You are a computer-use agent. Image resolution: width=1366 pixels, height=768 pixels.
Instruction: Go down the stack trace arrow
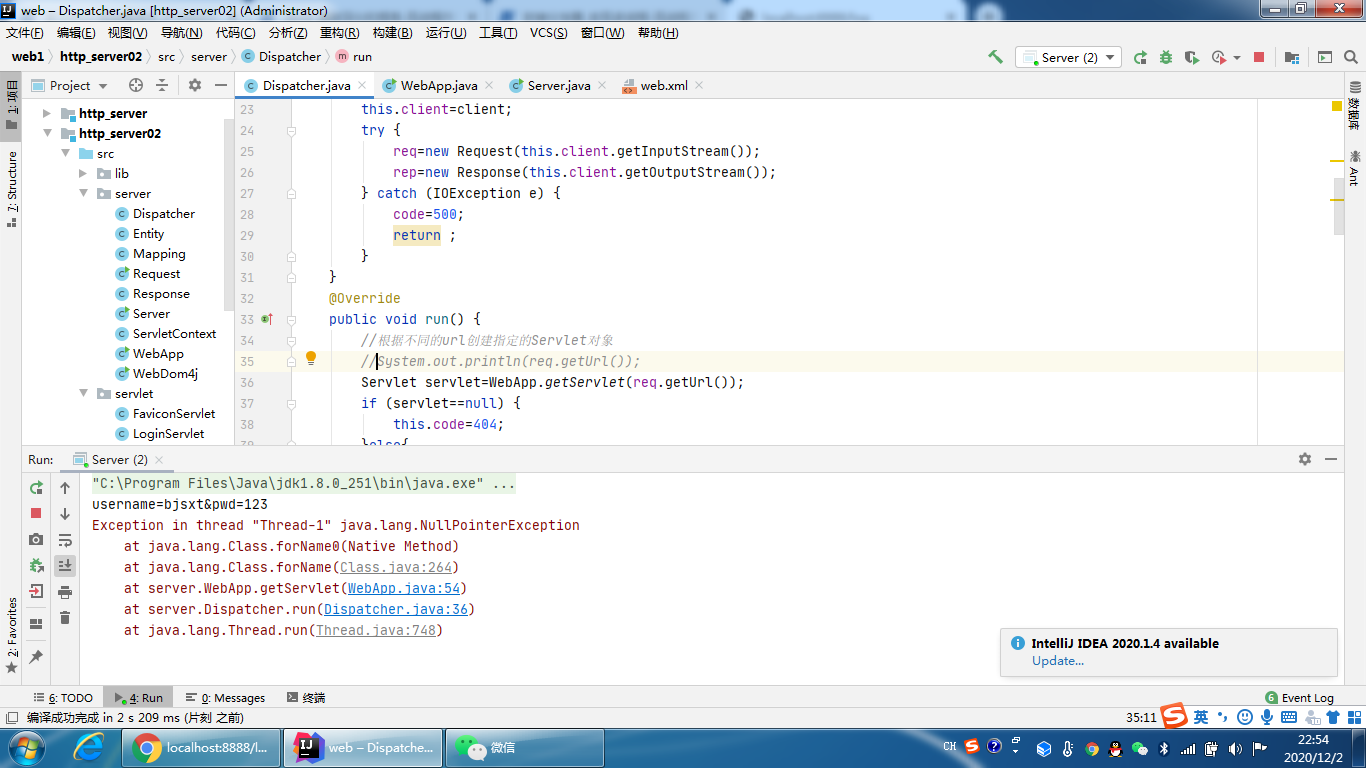point(65,513)
